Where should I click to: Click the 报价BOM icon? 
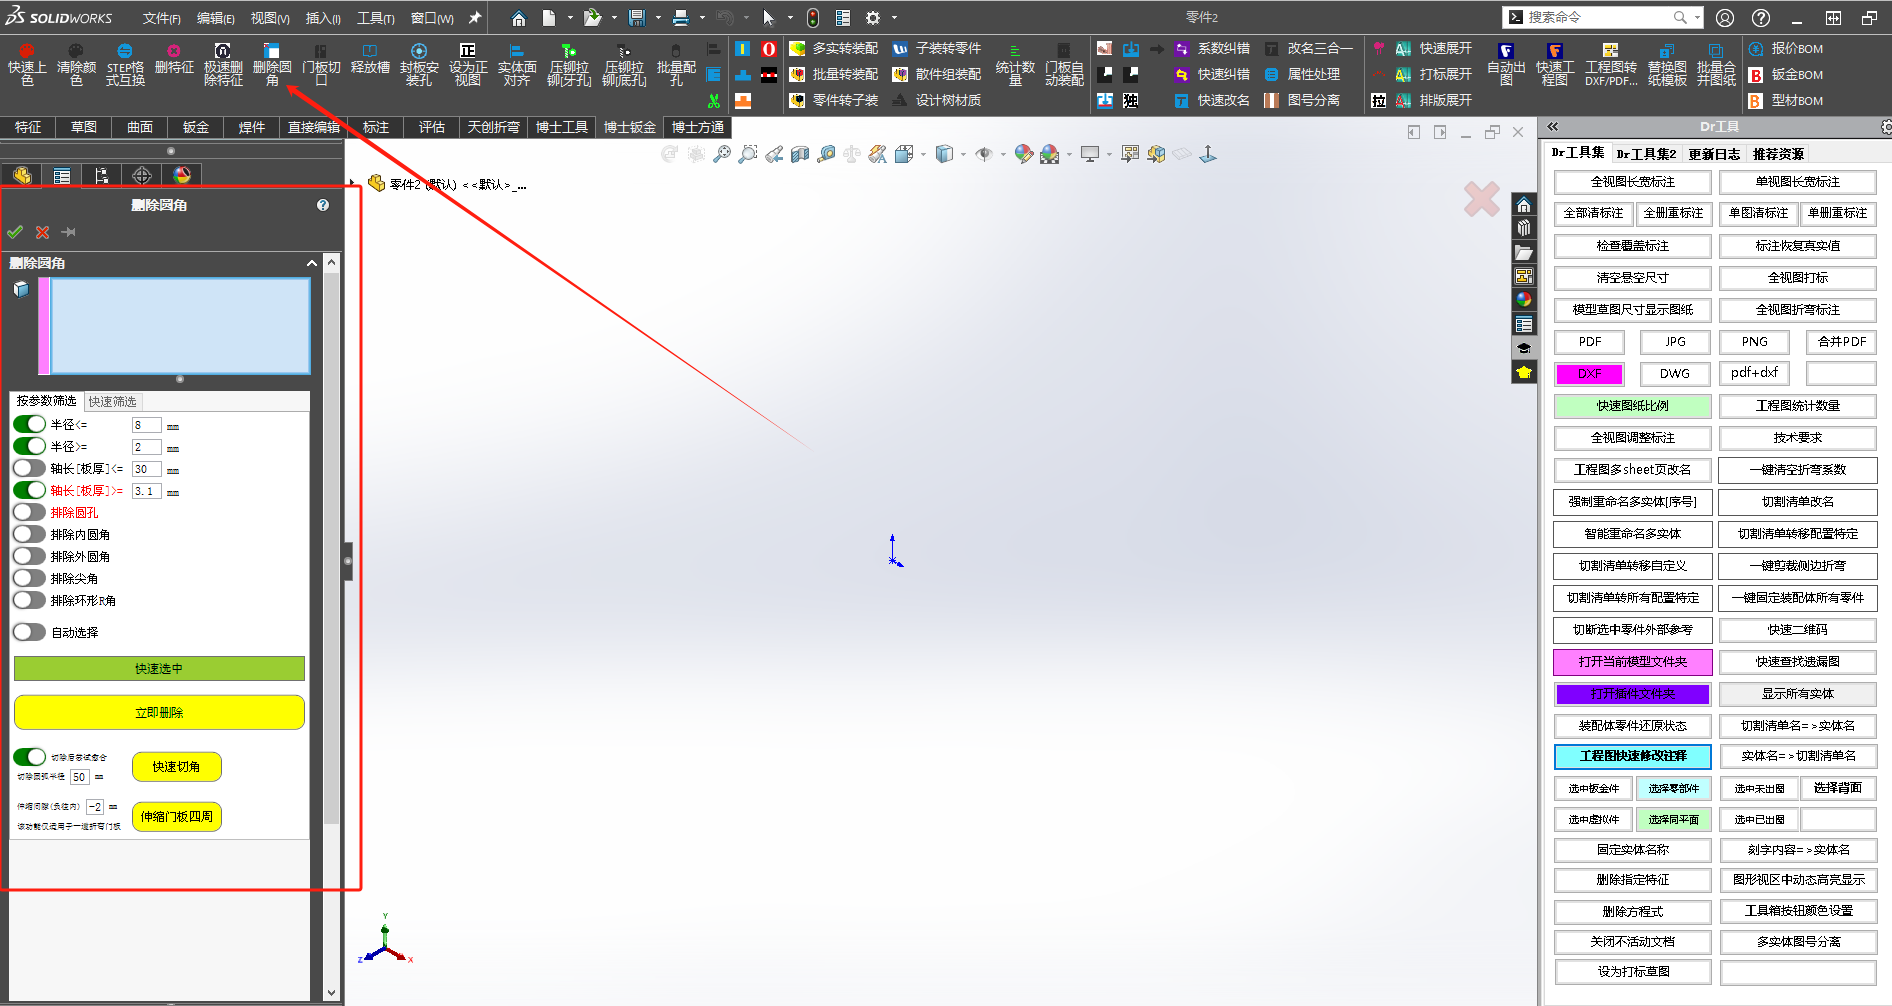click(x=1756, y=48)
